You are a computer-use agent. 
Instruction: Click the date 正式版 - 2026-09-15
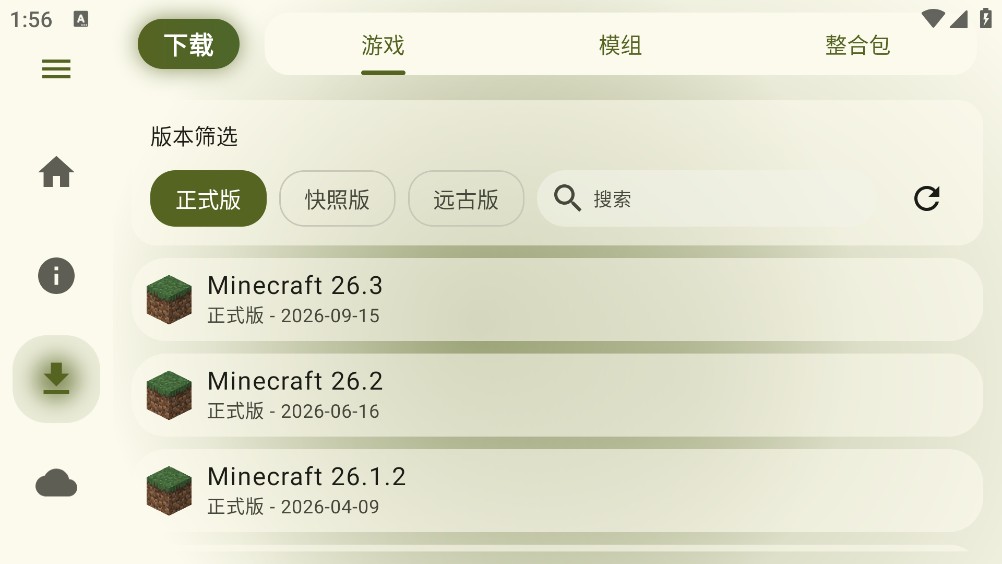(x=293, y=316)
